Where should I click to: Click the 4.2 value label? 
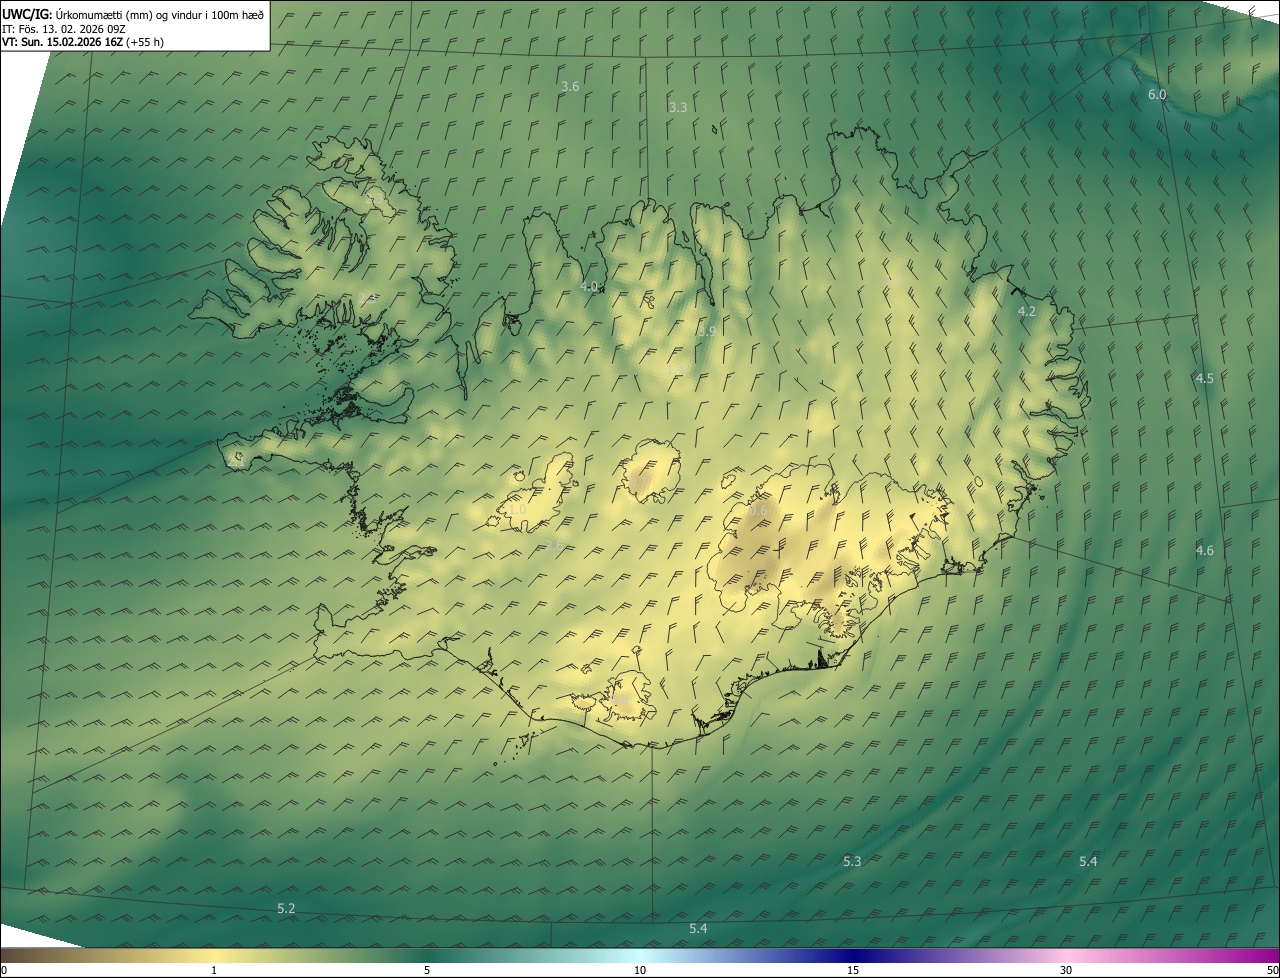[x=1027, y=312]
